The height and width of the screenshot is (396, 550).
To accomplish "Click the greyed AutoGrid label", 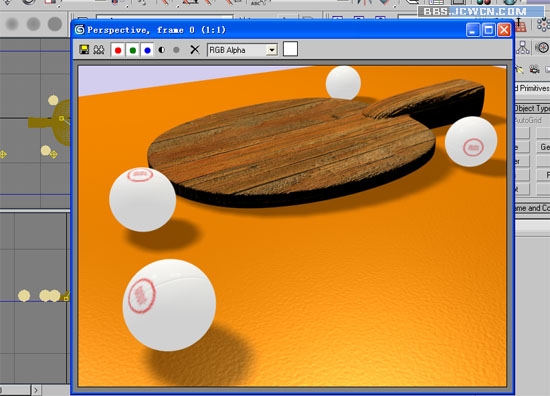I will coord(528,120).
